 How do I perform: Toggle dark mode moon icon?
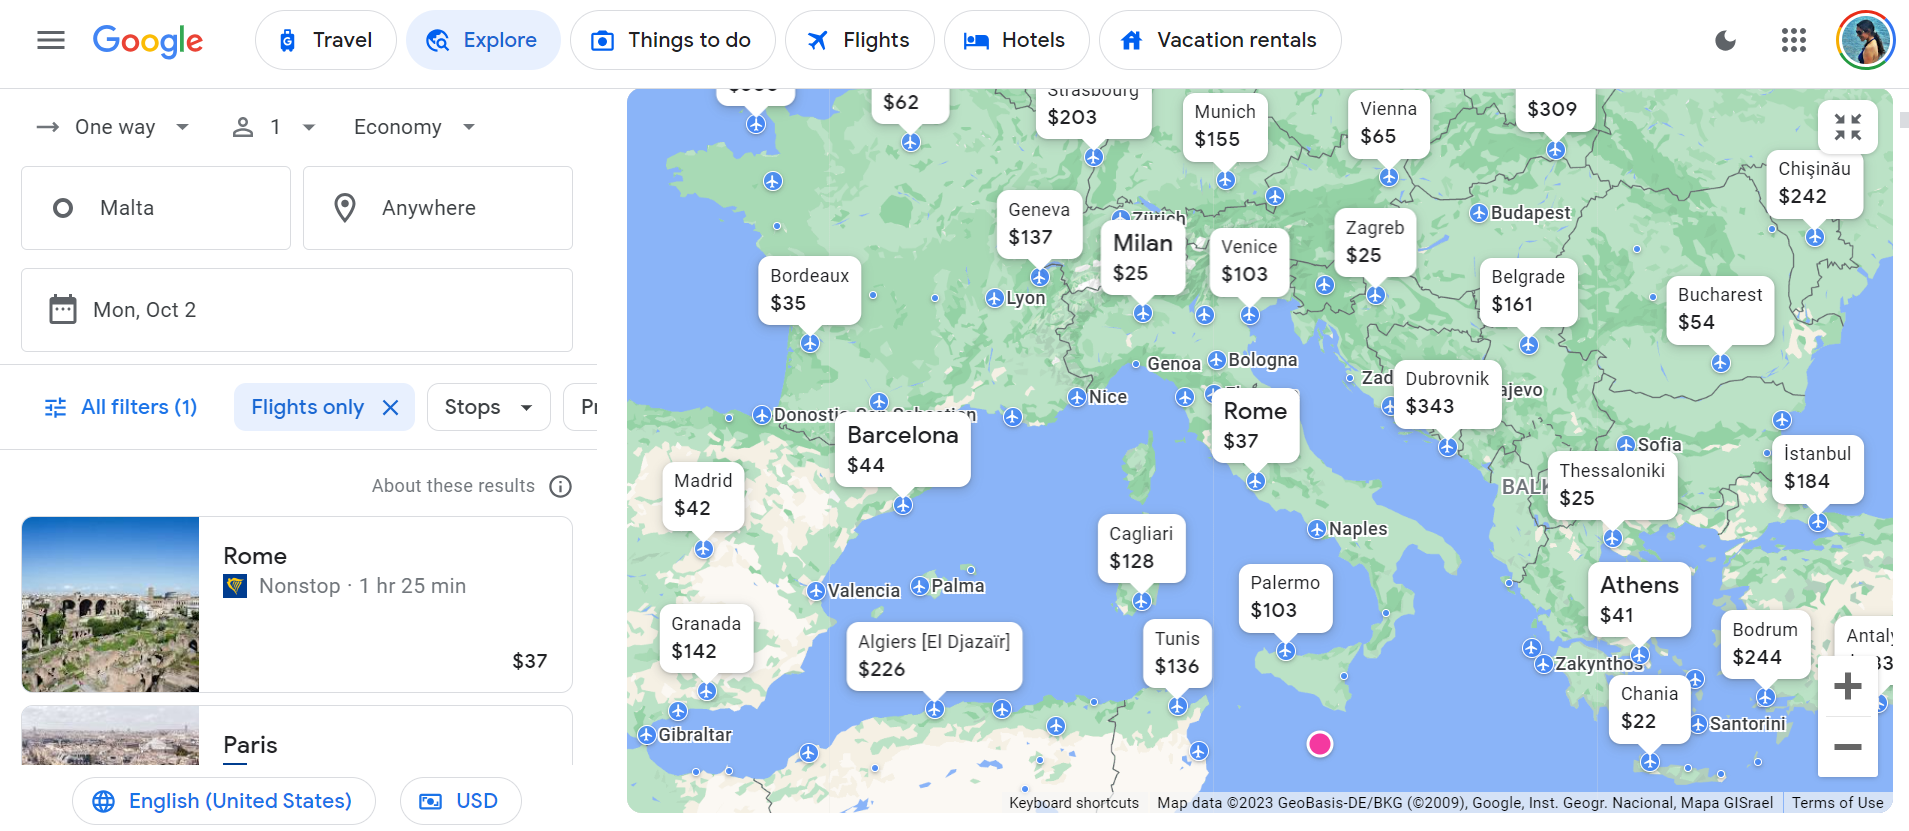1725,41
